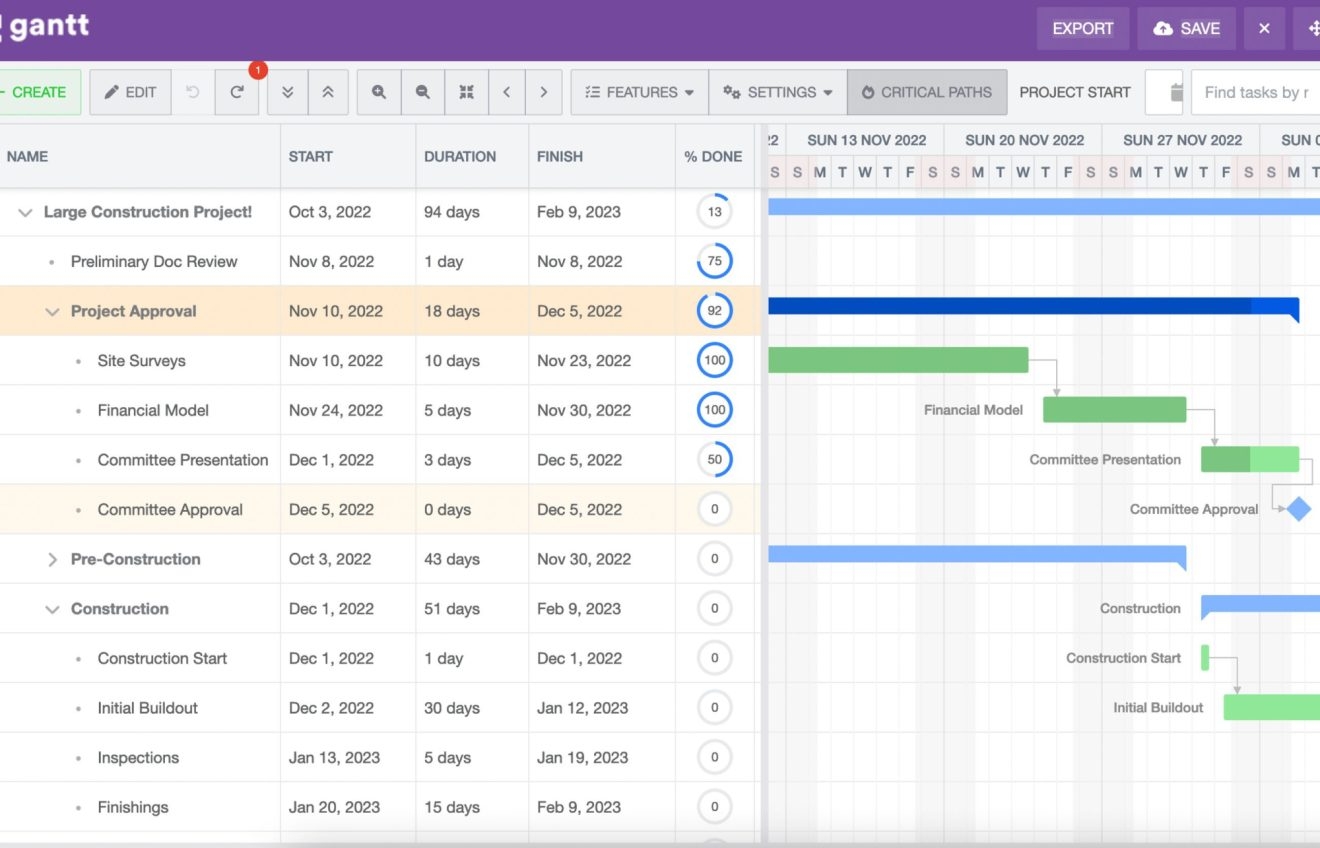Toggle the expand-all double chevron up
This screenshot has height=848, width=1320.
[328, 92]
